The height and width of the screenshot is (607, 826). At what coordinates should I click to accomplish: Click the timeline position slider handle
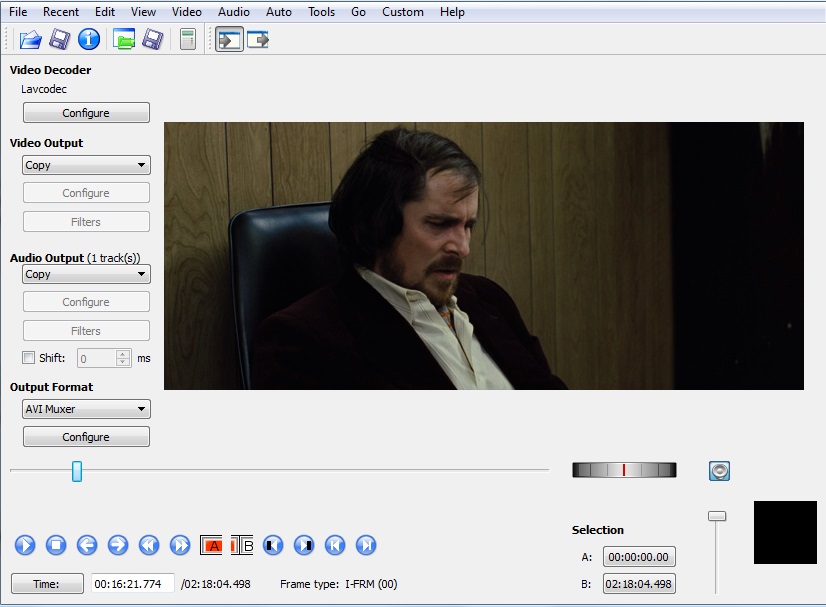pos(77,471)
